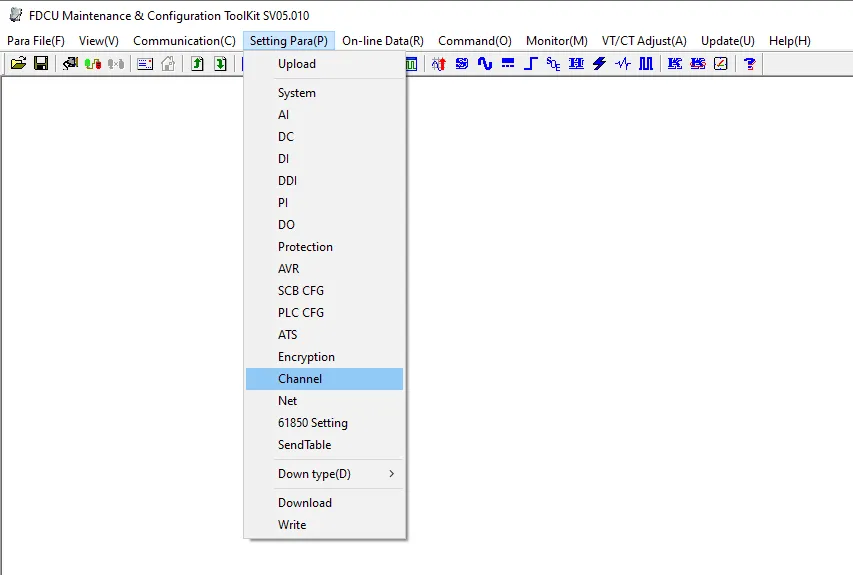Select the DC parameter entry

point(324,137)
